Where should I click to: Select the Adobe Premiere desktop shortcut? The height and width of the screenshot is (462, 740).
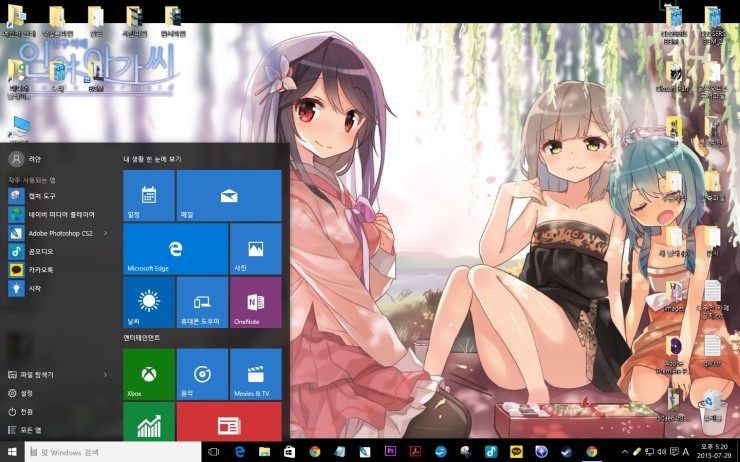[674, 356]
